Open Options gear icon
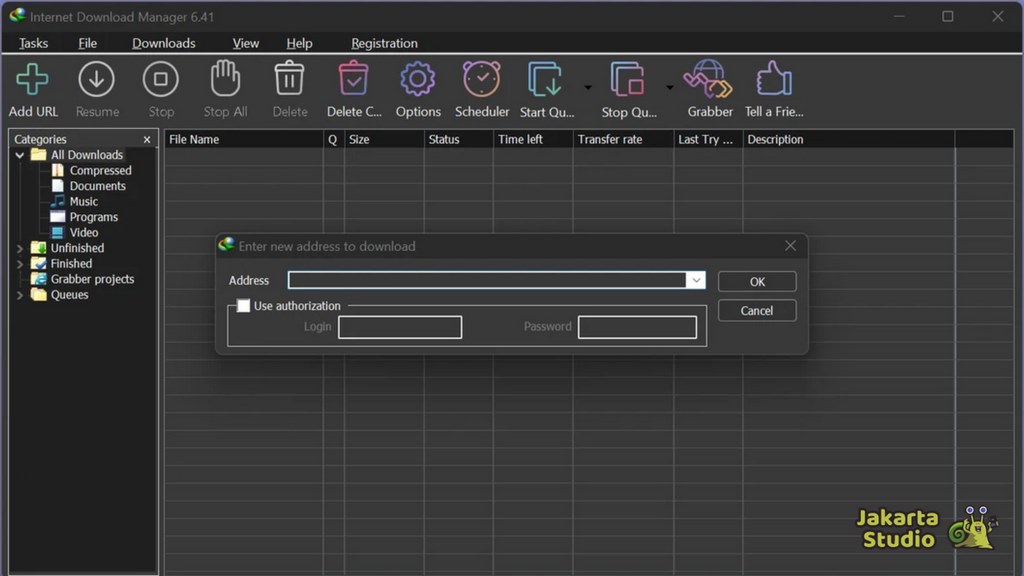Image resolution: width=1024 pixels, height=576 pixels. click(x=418, y=79)
